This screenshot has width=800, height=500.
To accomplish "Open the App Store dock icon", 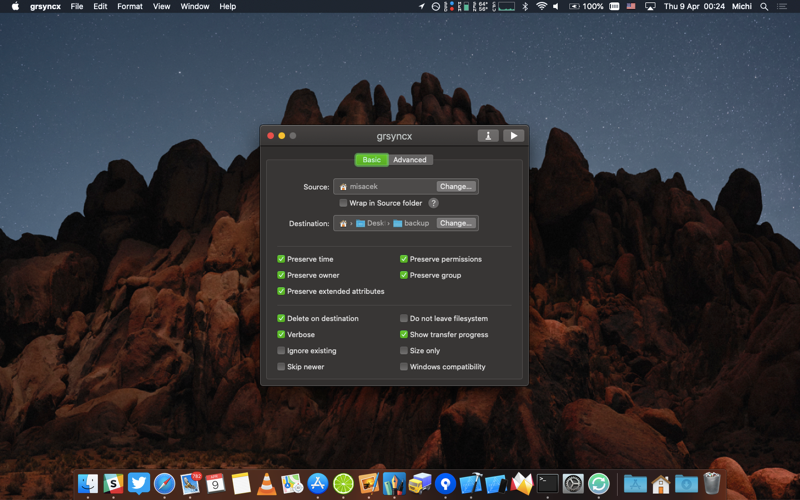I will point(318,484).
